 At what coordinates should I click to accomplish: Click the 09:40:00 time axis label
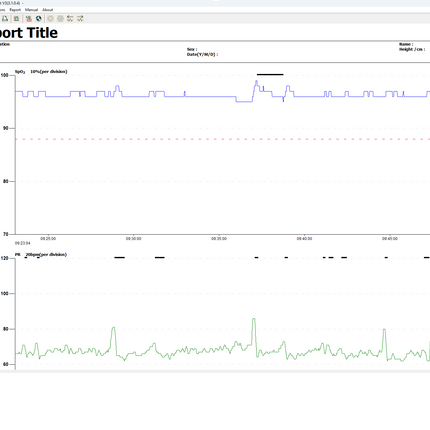coord(304,239)
